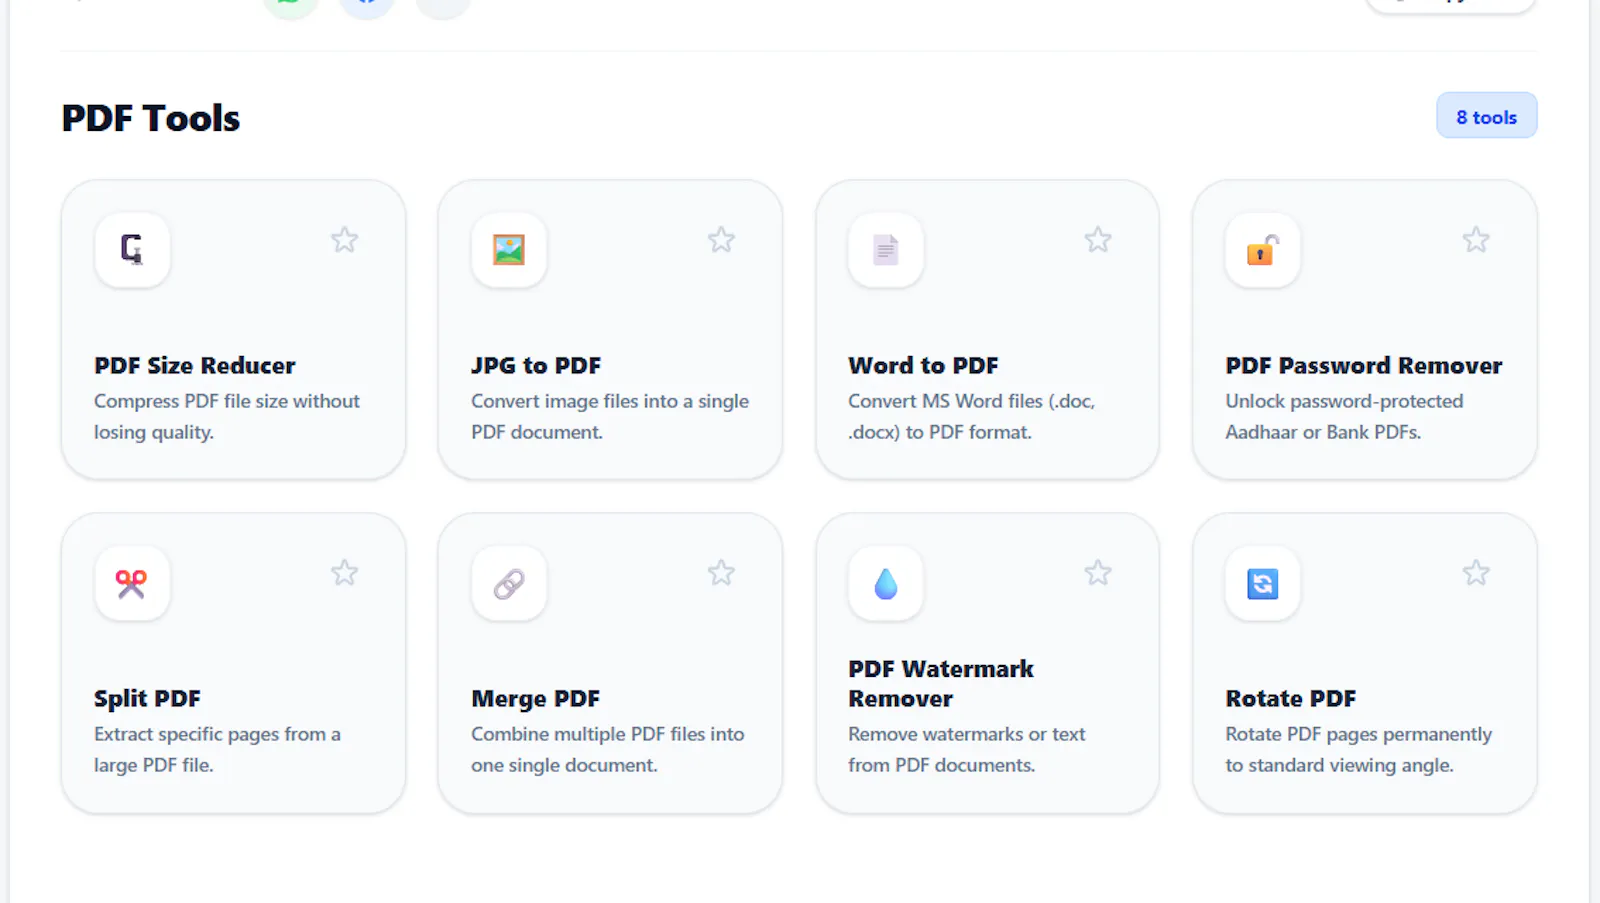Screen dimensions: 1600x903
Task: Favorite the Rotate PDF tool star
Action: tap(1476, 573)
